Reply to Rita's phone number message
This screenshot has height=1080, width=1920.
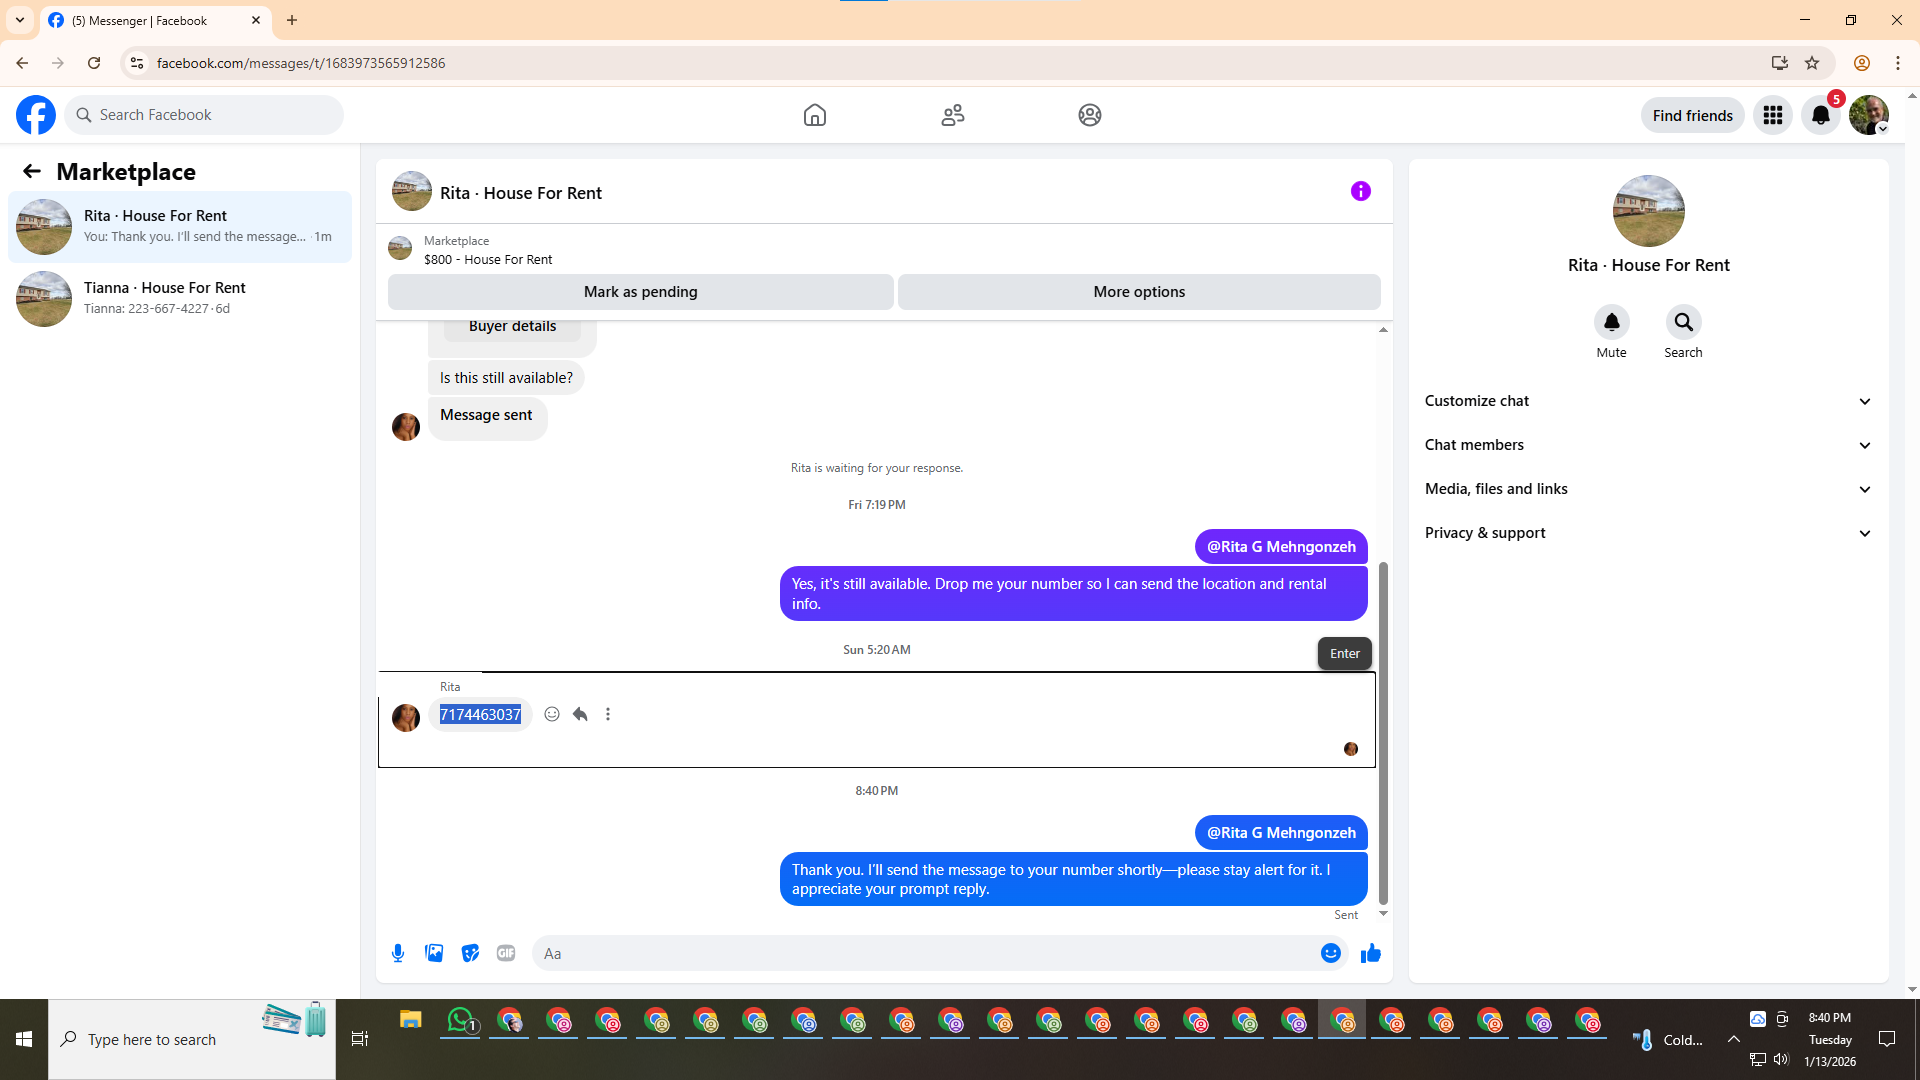click(x=580, y=714)
